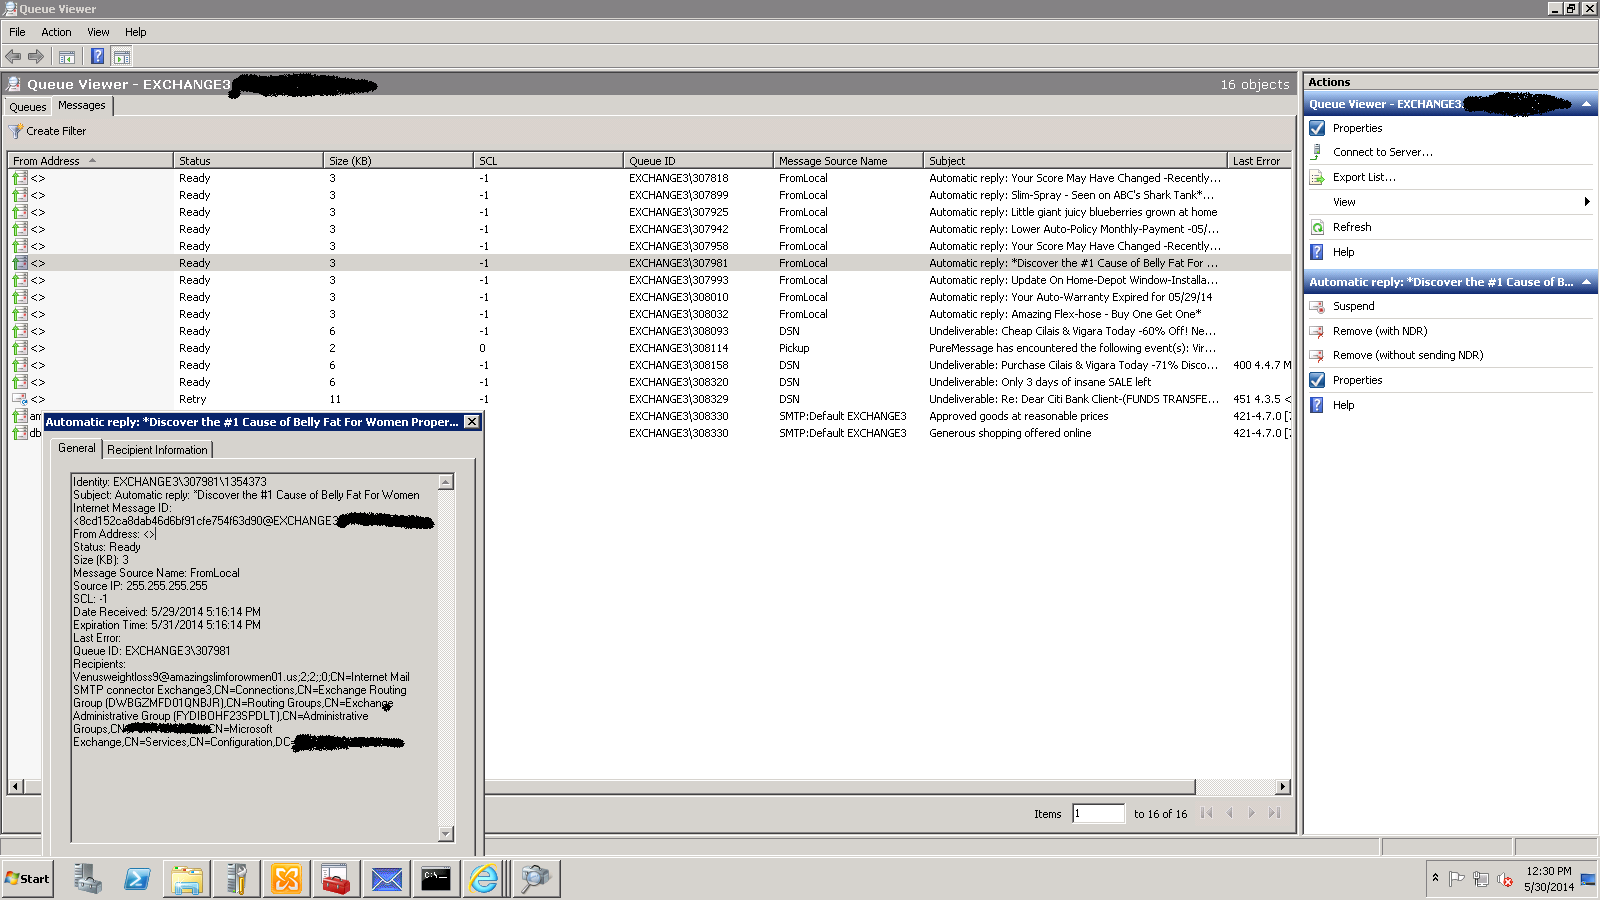1600x900 pixels.
Task: Click the Action Center flag tray icon
Action: click(x=1457, y=879)
